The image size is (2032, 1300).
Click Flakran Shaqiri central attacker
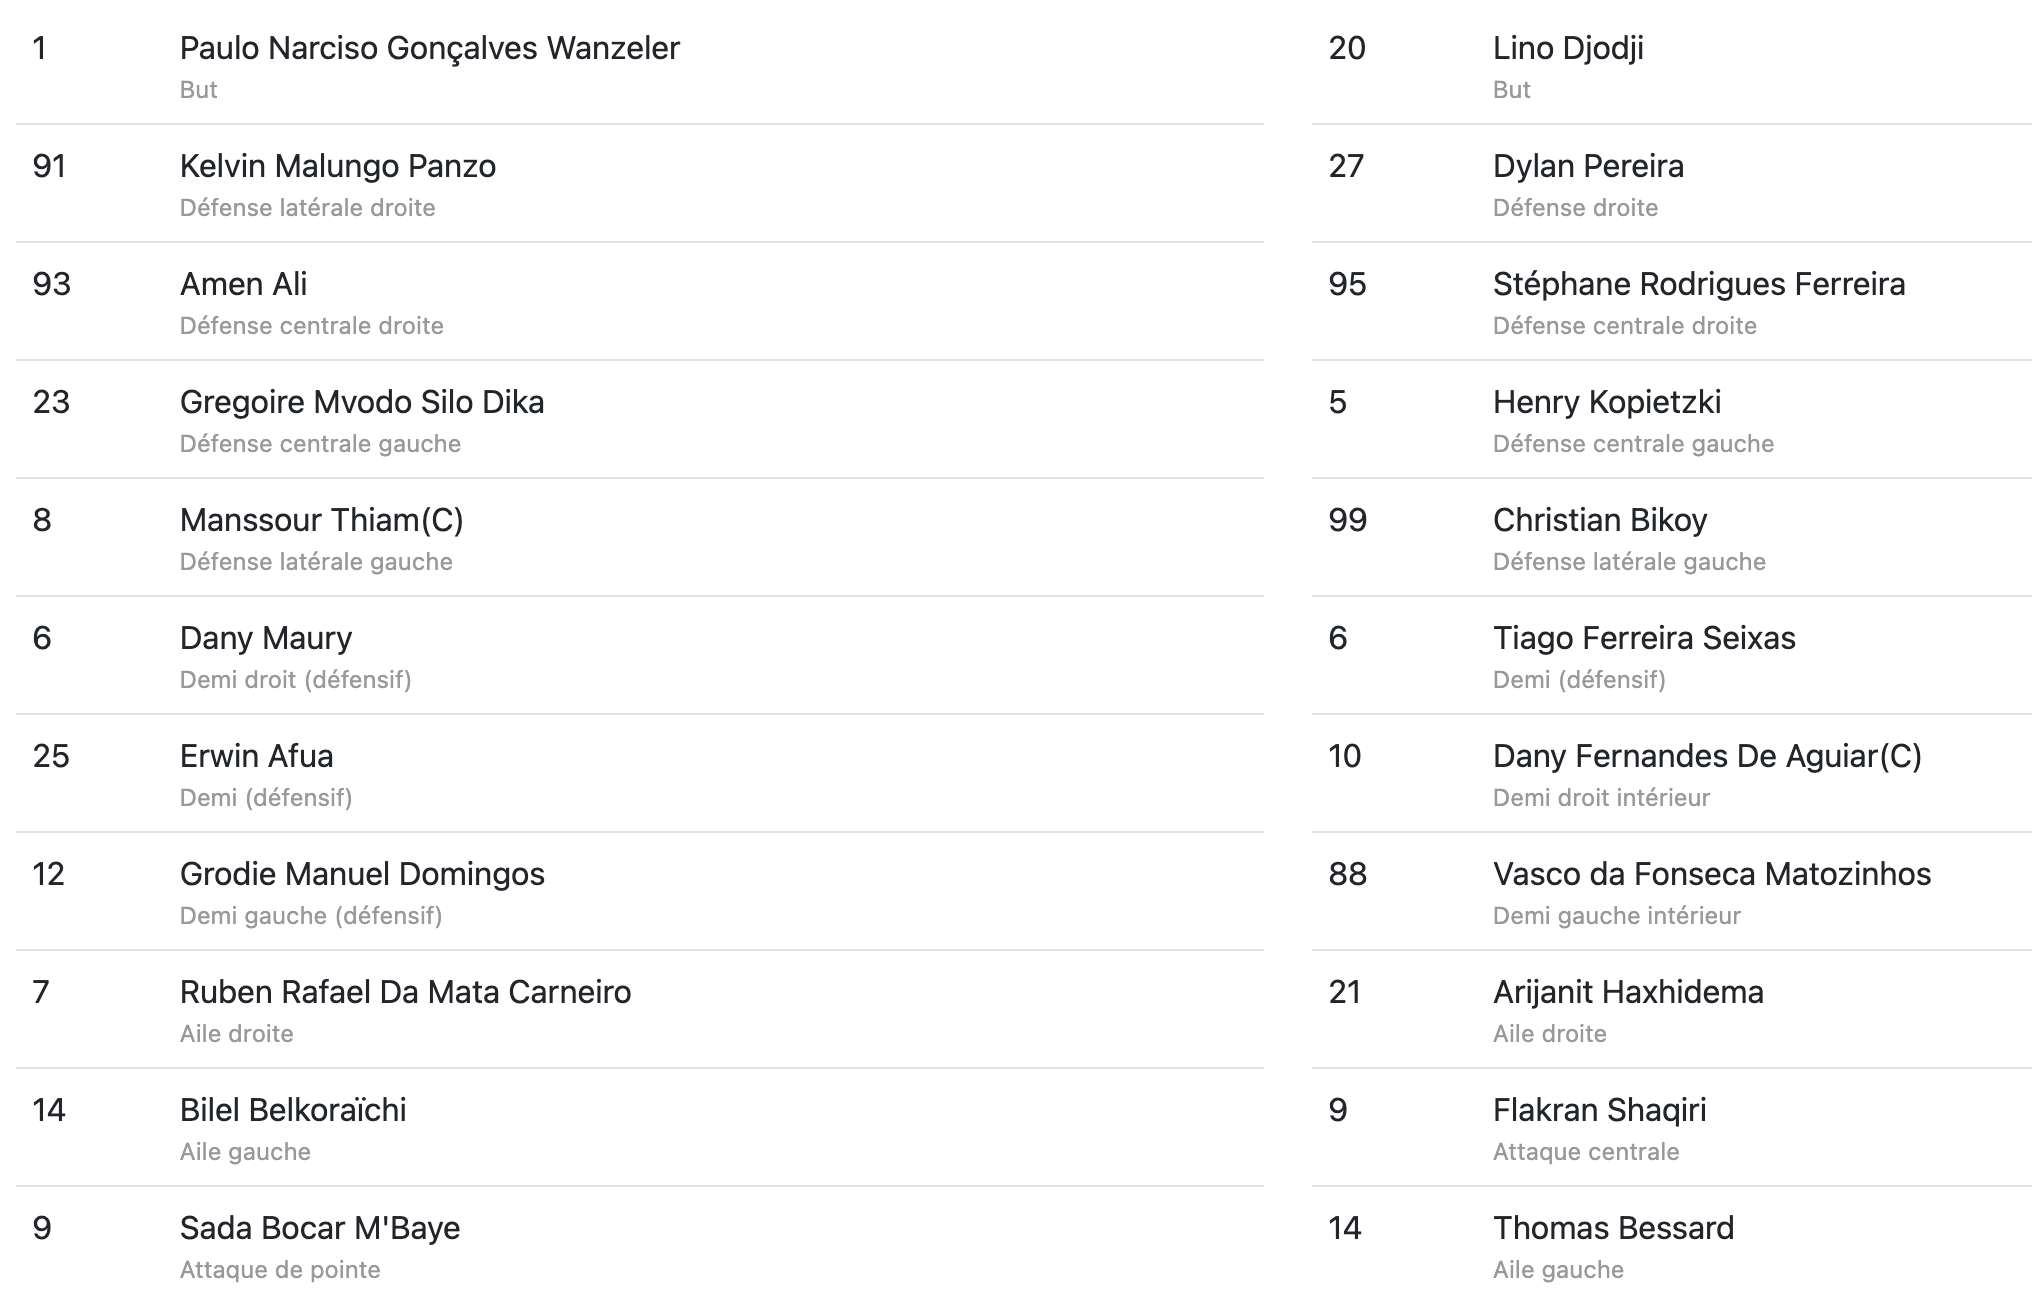1672,1128
